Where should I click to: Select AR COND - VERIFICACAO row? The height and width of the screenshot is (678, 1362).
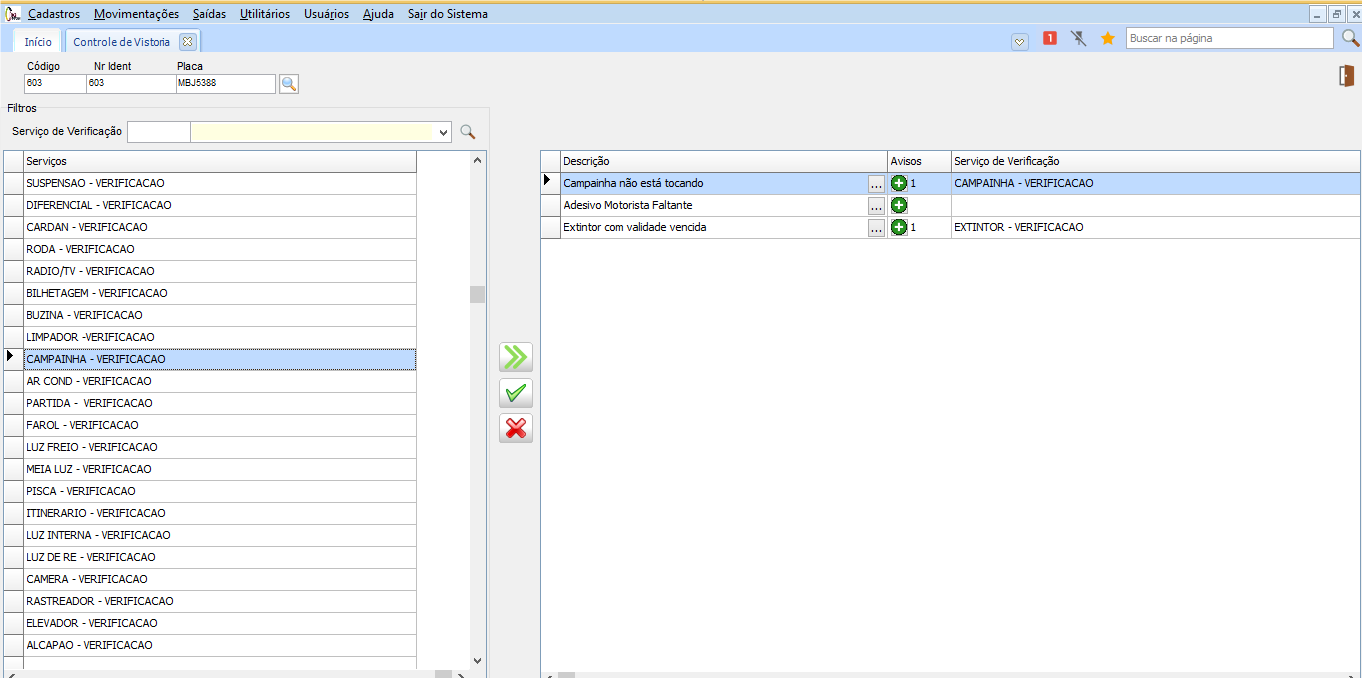[219, 381]
